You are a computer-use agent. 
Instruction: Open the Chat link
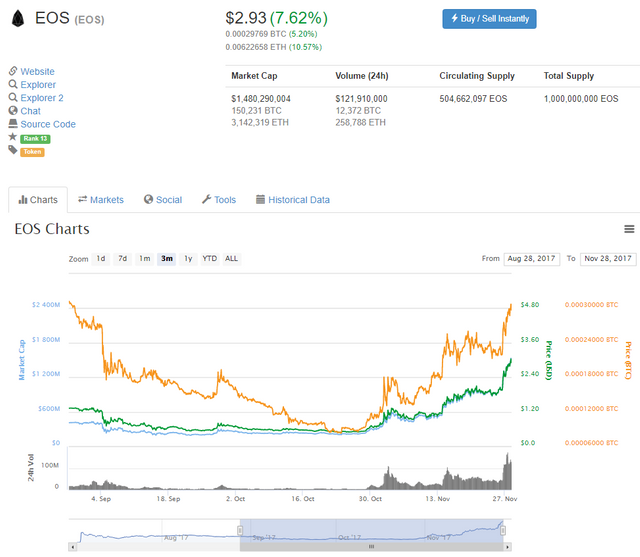click(31, 111)
